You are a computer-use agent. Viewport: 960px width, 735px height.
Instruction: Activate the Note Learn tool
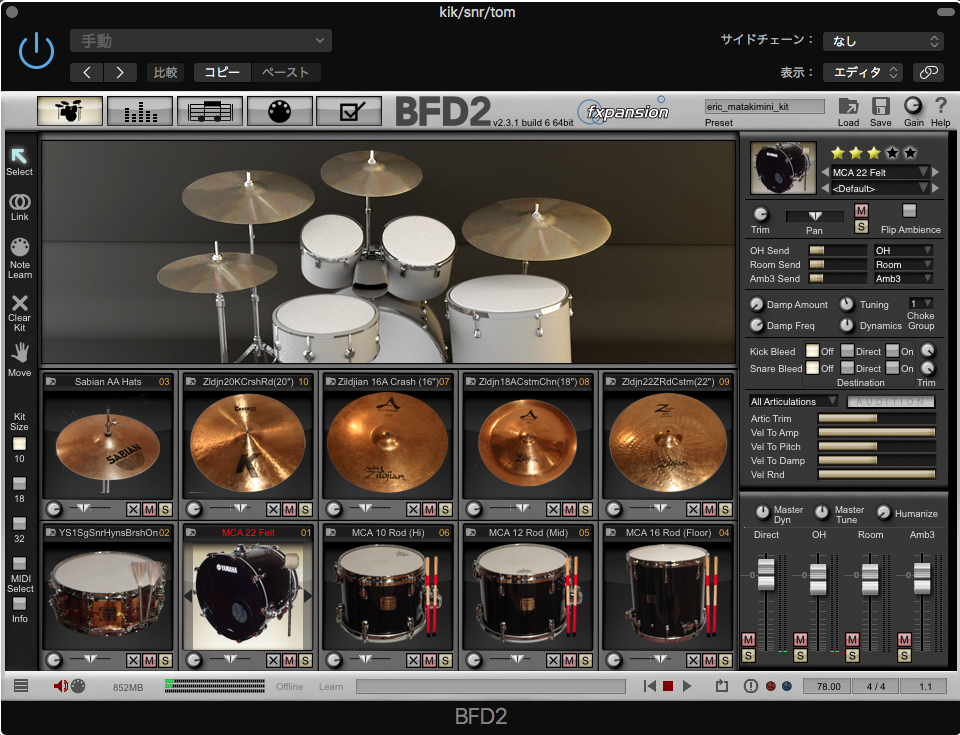pos(19,247)
